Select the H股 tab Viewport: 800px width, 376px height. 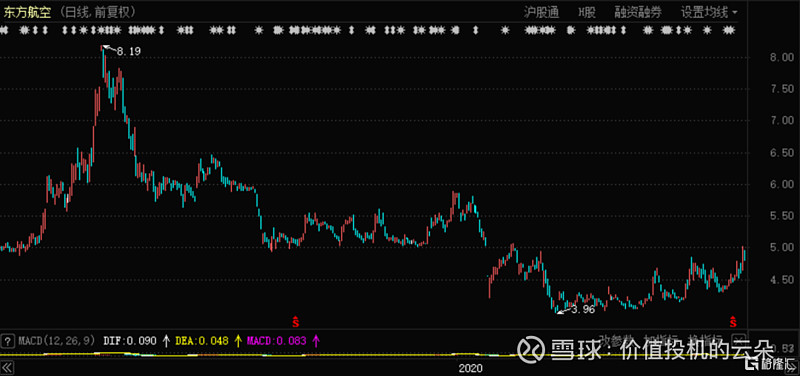(x=587, y=13)
